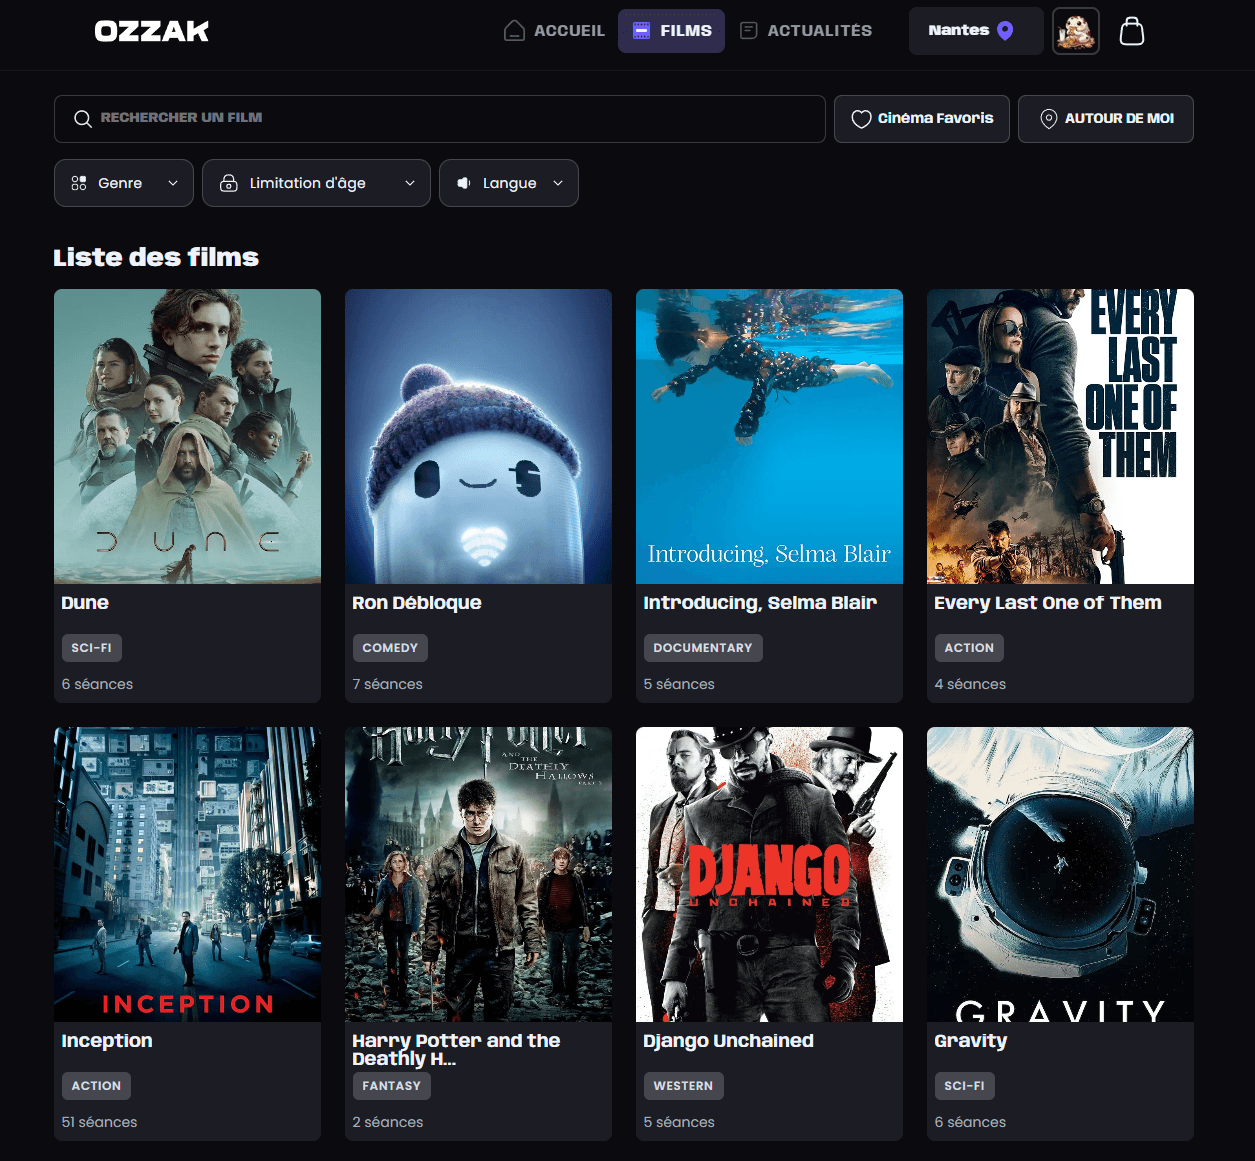Expand the Genre filter dropdown

coord(124,183)
